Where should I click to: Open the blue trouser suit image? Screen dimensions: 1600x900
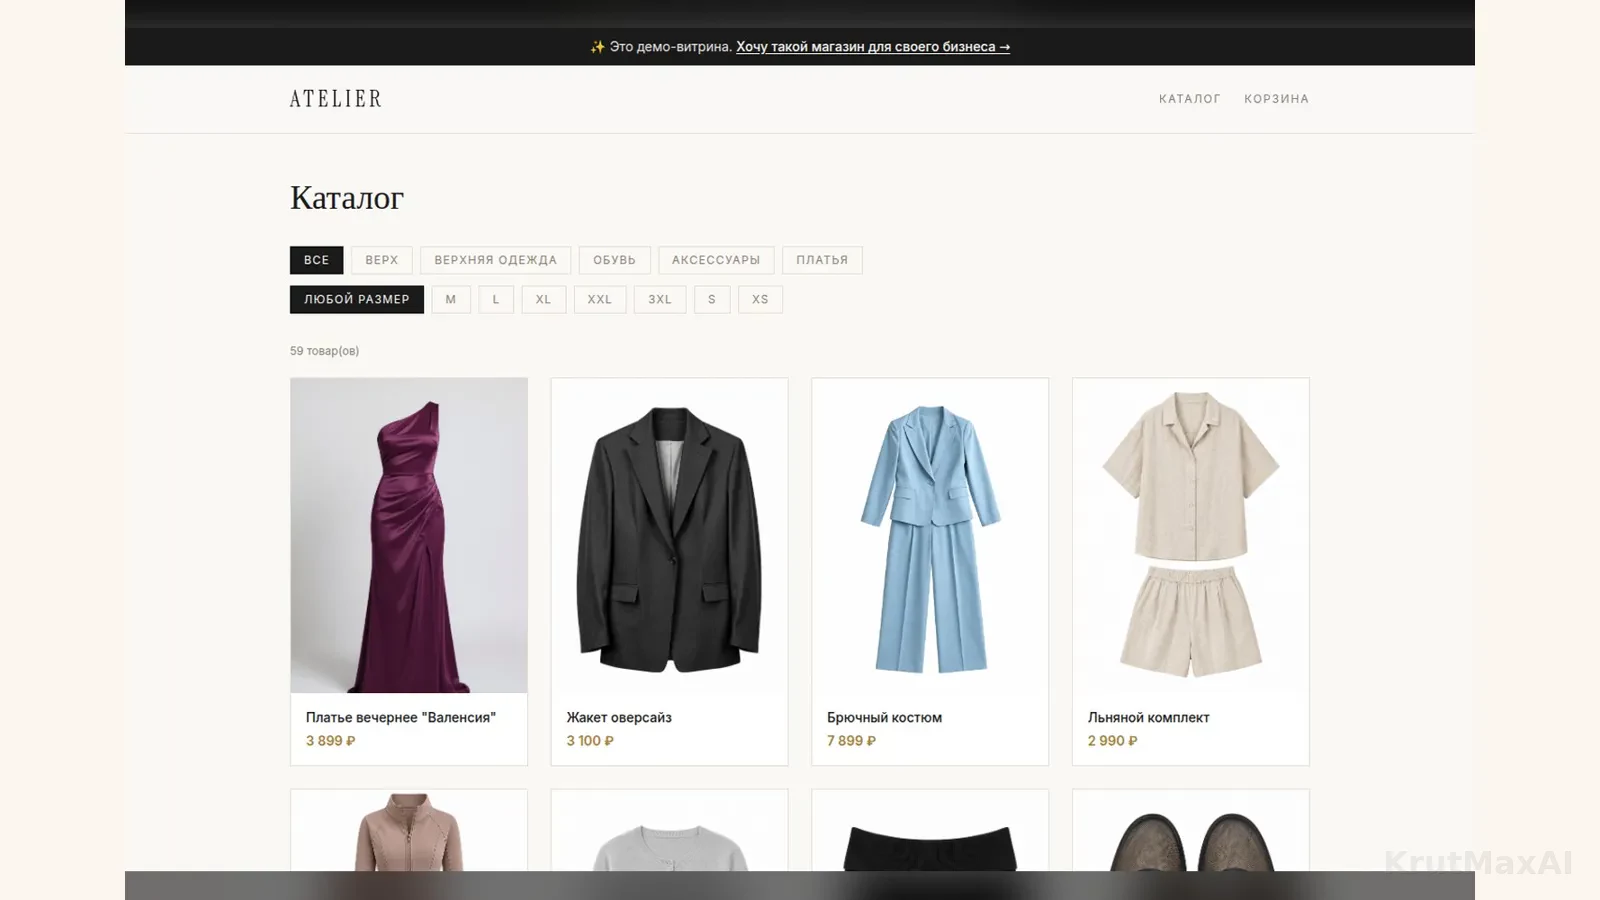point(930,535)
